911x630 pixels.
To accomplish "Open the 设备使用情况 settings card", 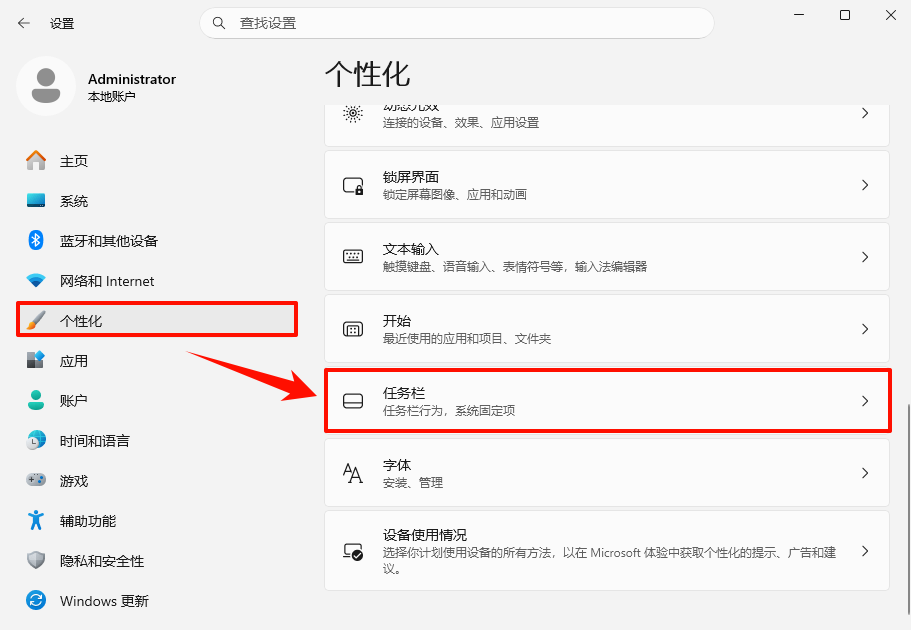I will [x=607, y=551].
